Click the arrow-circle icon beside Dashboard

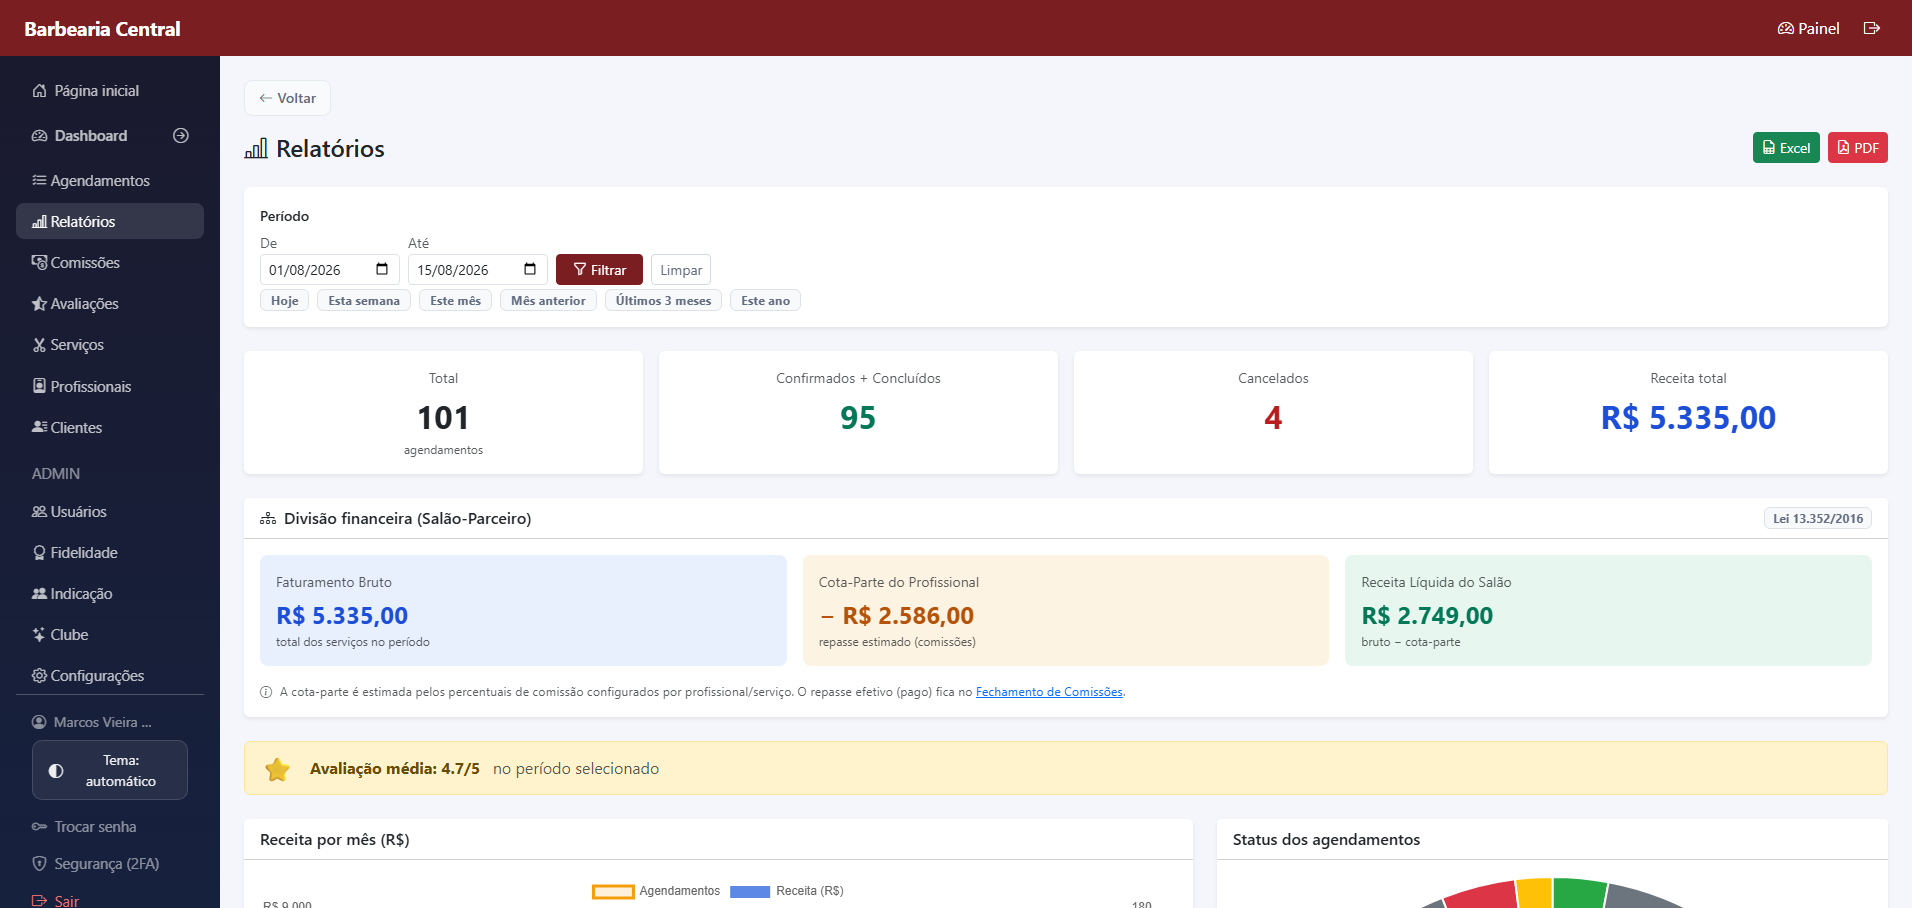181,136
